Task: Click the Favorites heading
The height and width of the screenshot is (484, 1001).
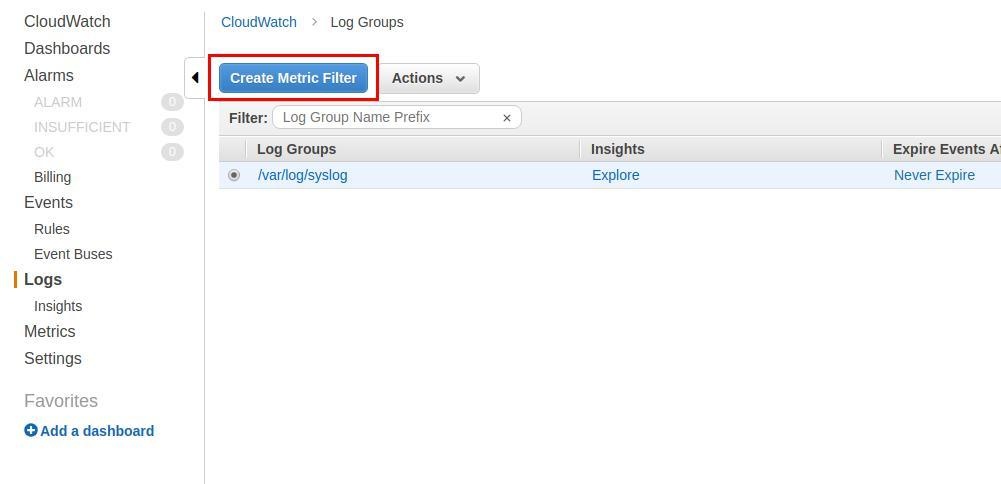Action: click(61, 401)
